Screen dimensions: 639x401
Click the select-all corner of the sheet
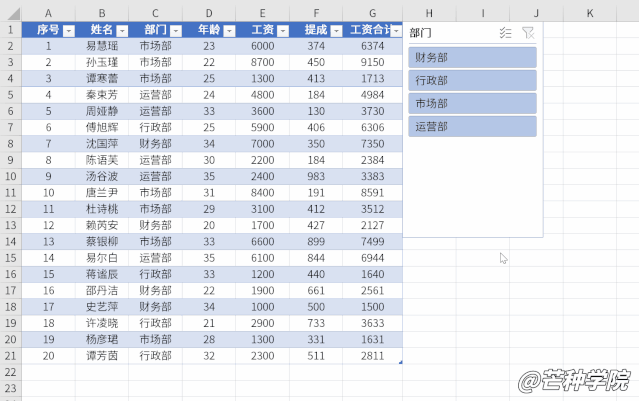(10, 13)
